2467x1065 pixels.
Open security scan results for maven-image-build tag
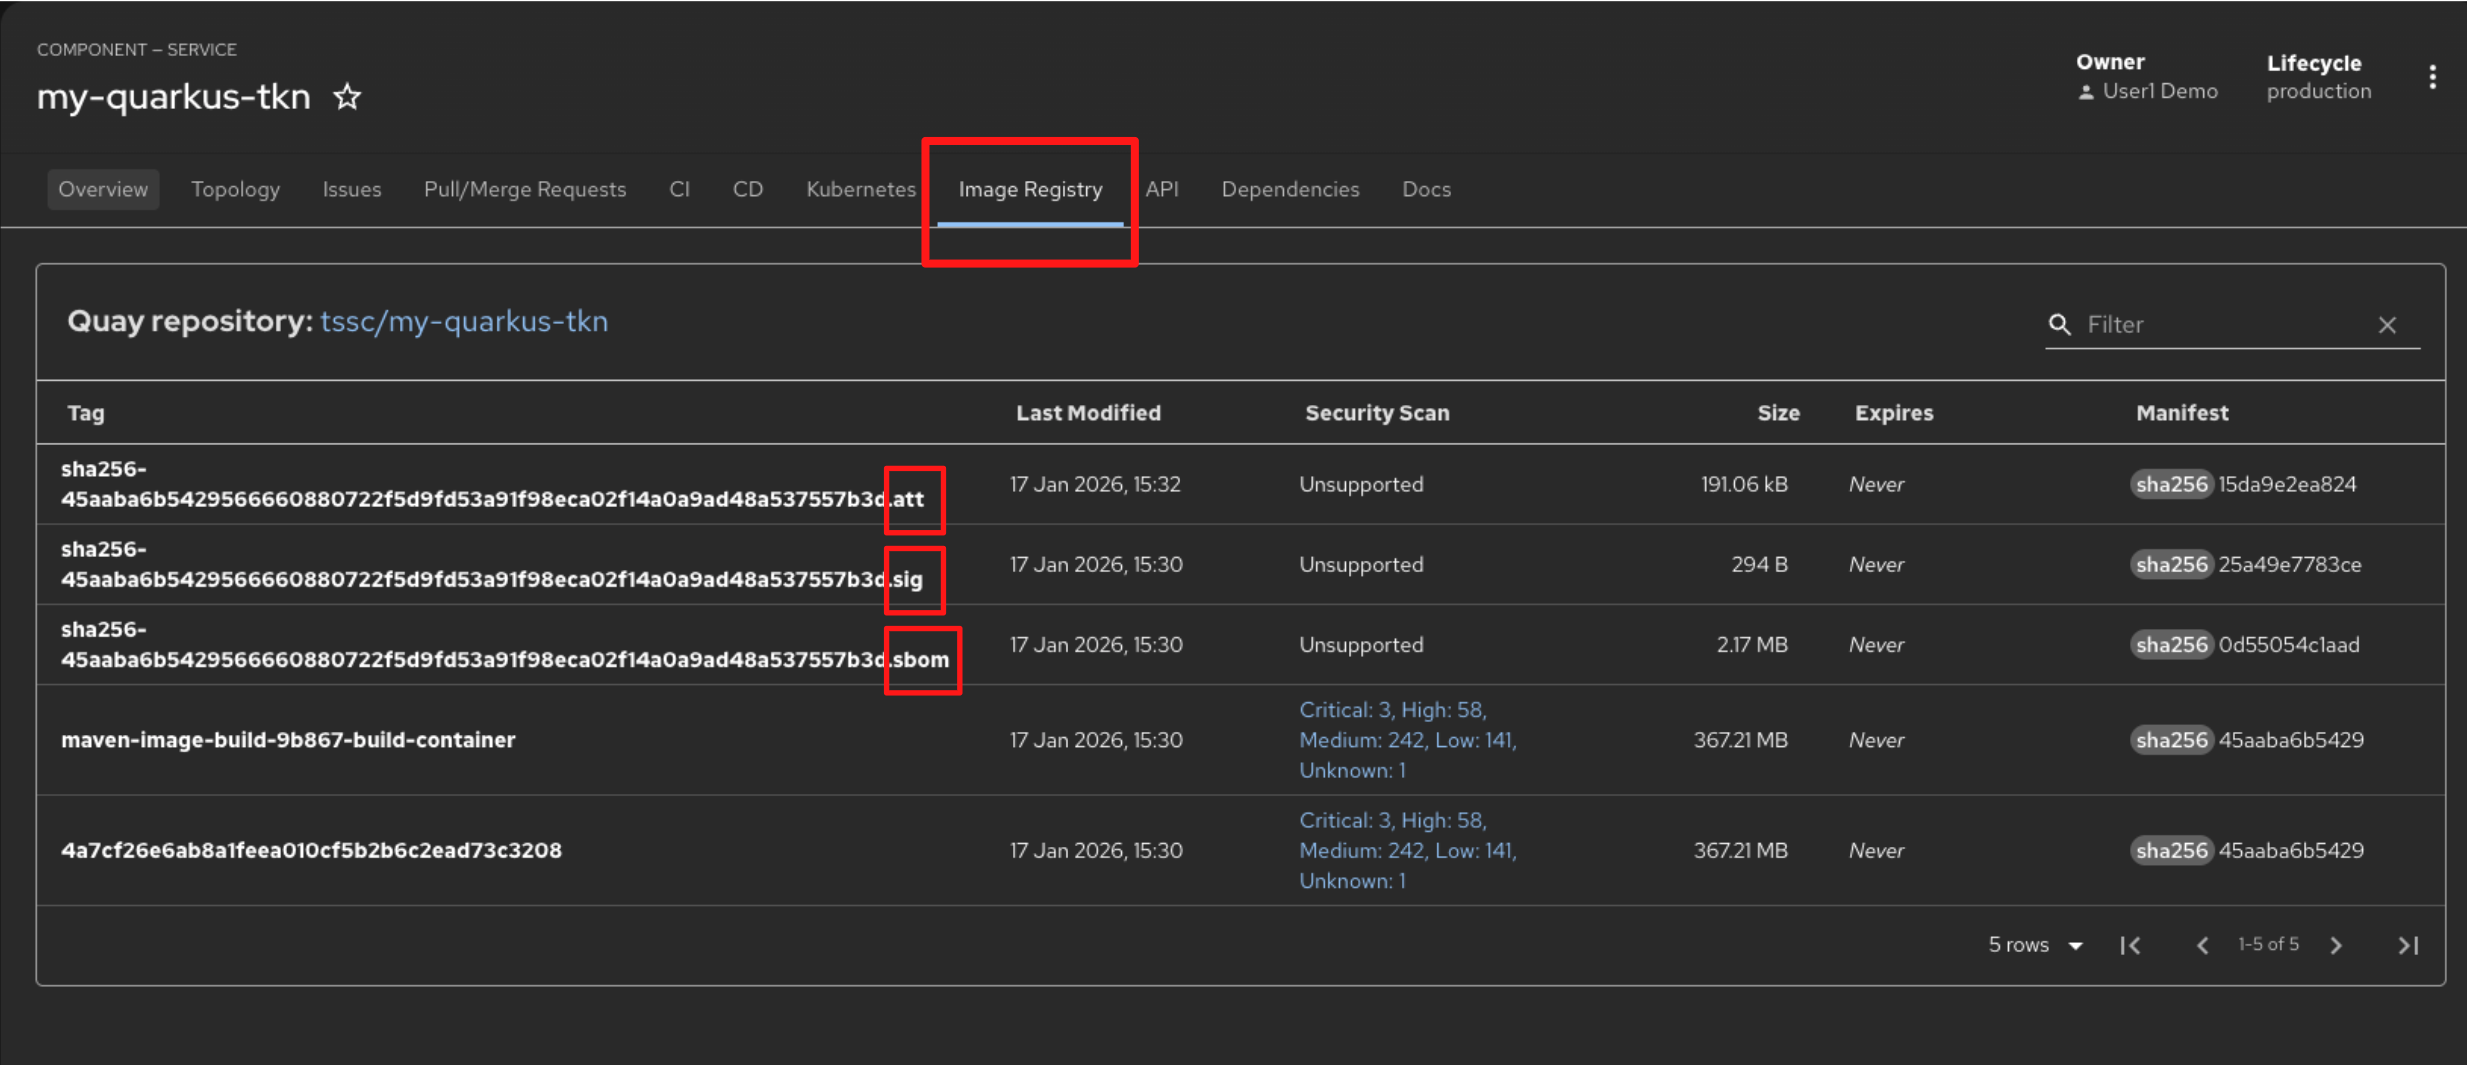point(1407,740)
